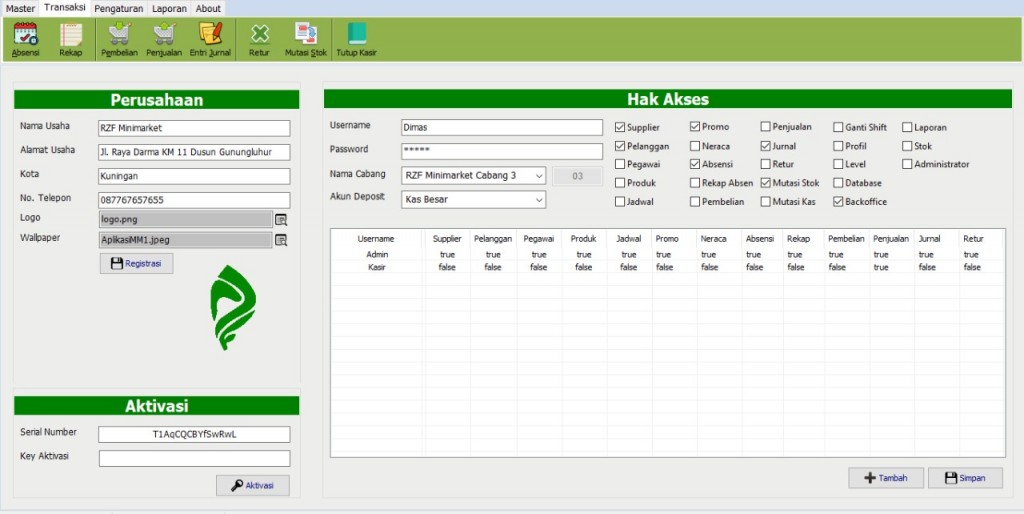Open the Absensi toolbar icon
This screenshot has width=1024, height=514.
[x=25, y=39]
